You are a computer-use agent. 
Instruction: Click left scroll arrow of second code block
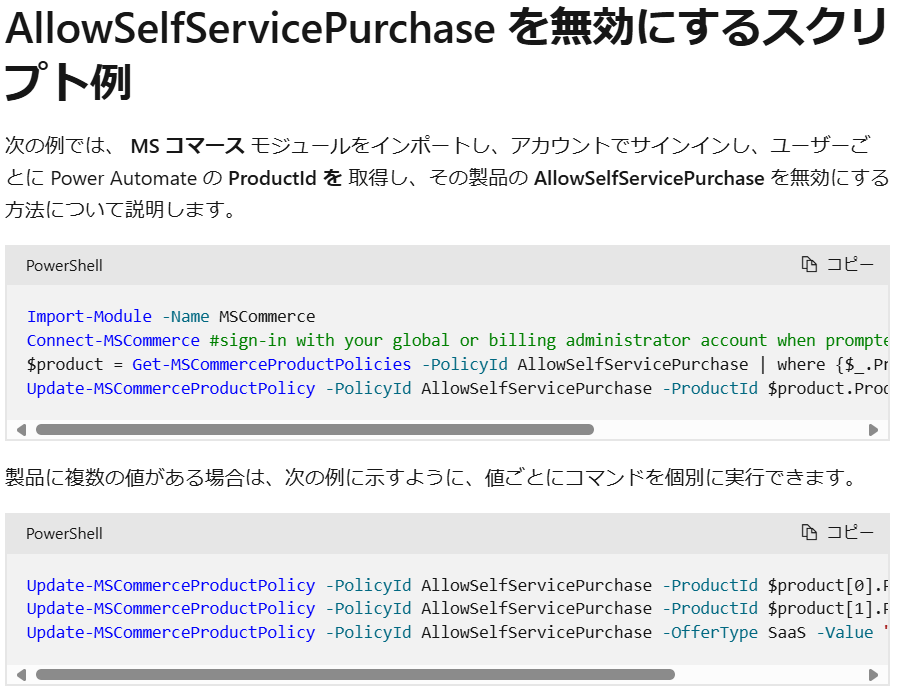click(21, 675)
